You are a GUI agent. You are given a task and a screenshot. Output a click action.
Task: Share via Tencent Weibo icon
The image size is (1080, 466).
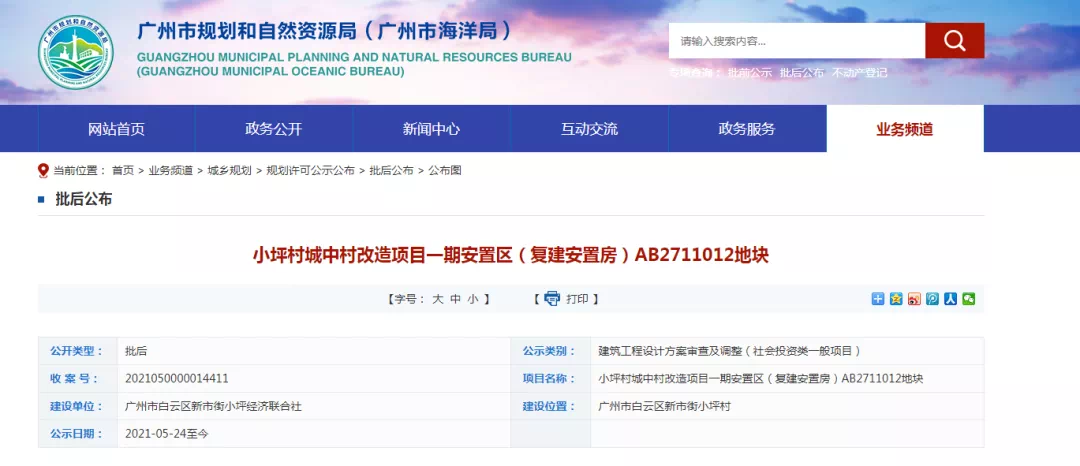[931, 299]
